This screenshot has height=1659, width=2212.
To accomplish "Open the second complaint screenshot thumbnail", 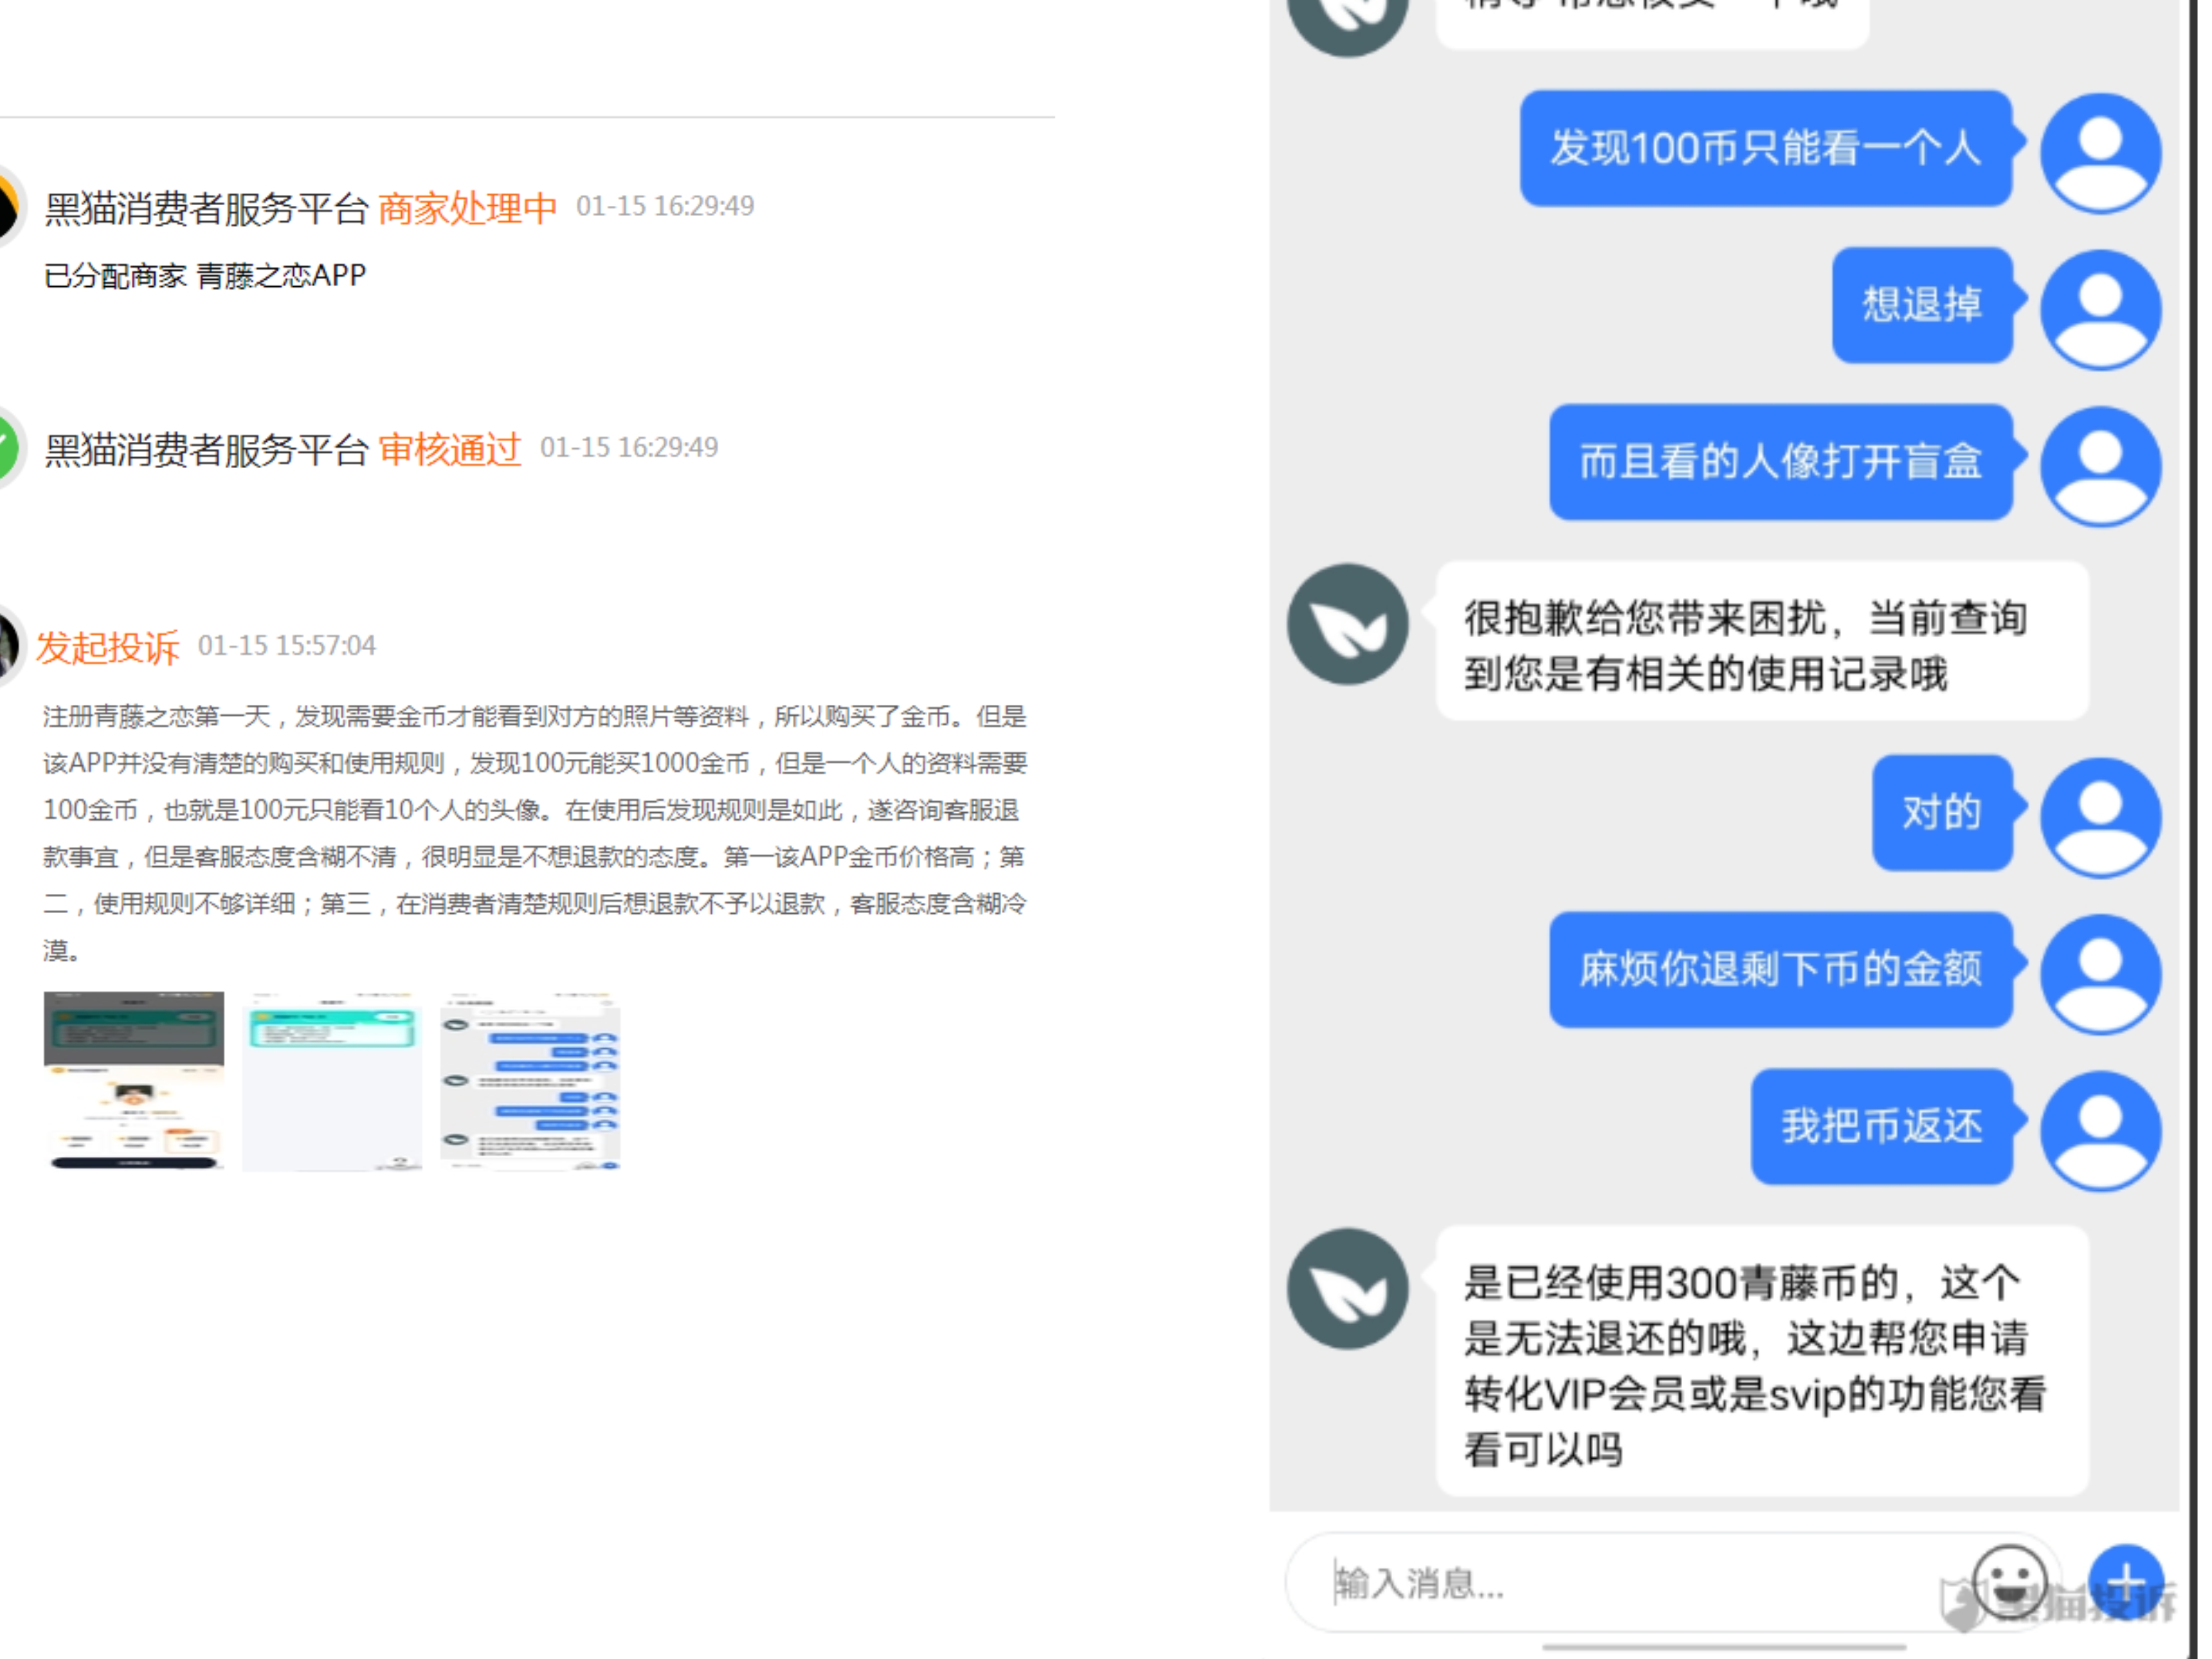I will pos(332,1080).
